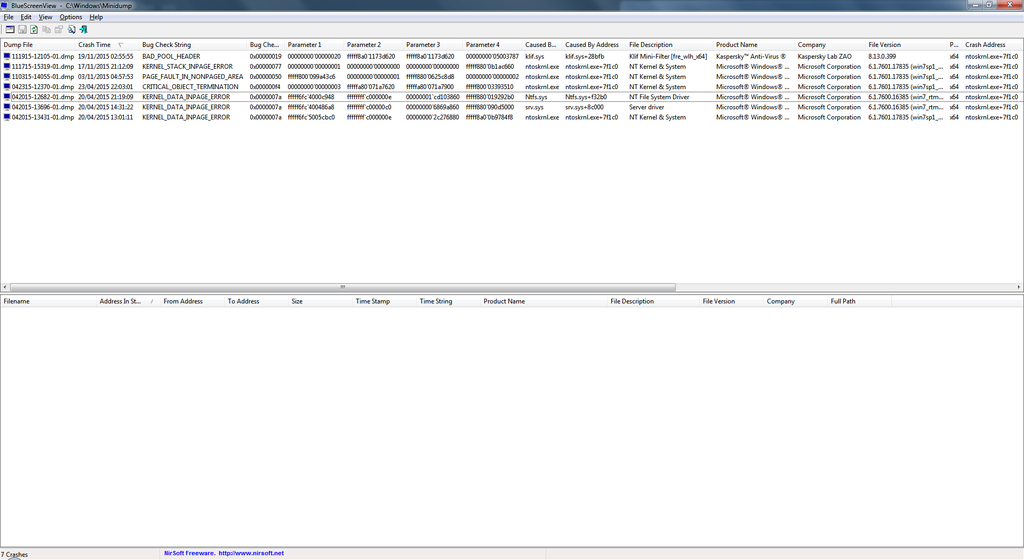Screen dimensions: 1024x560
Task: Open Advanced Options from the toolbar
Action: pyautogui.click(x=10, y=29)
